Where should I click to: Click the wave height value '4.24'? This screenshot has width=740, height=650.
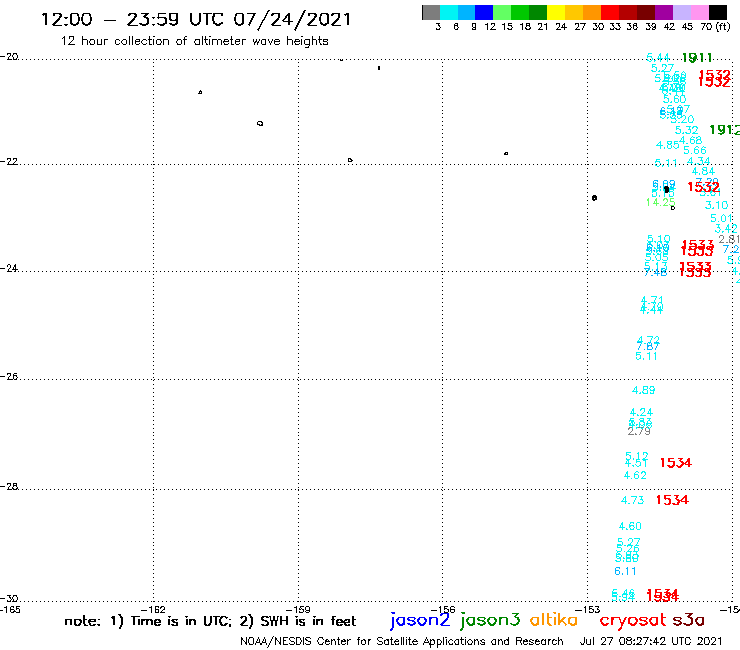641,413
